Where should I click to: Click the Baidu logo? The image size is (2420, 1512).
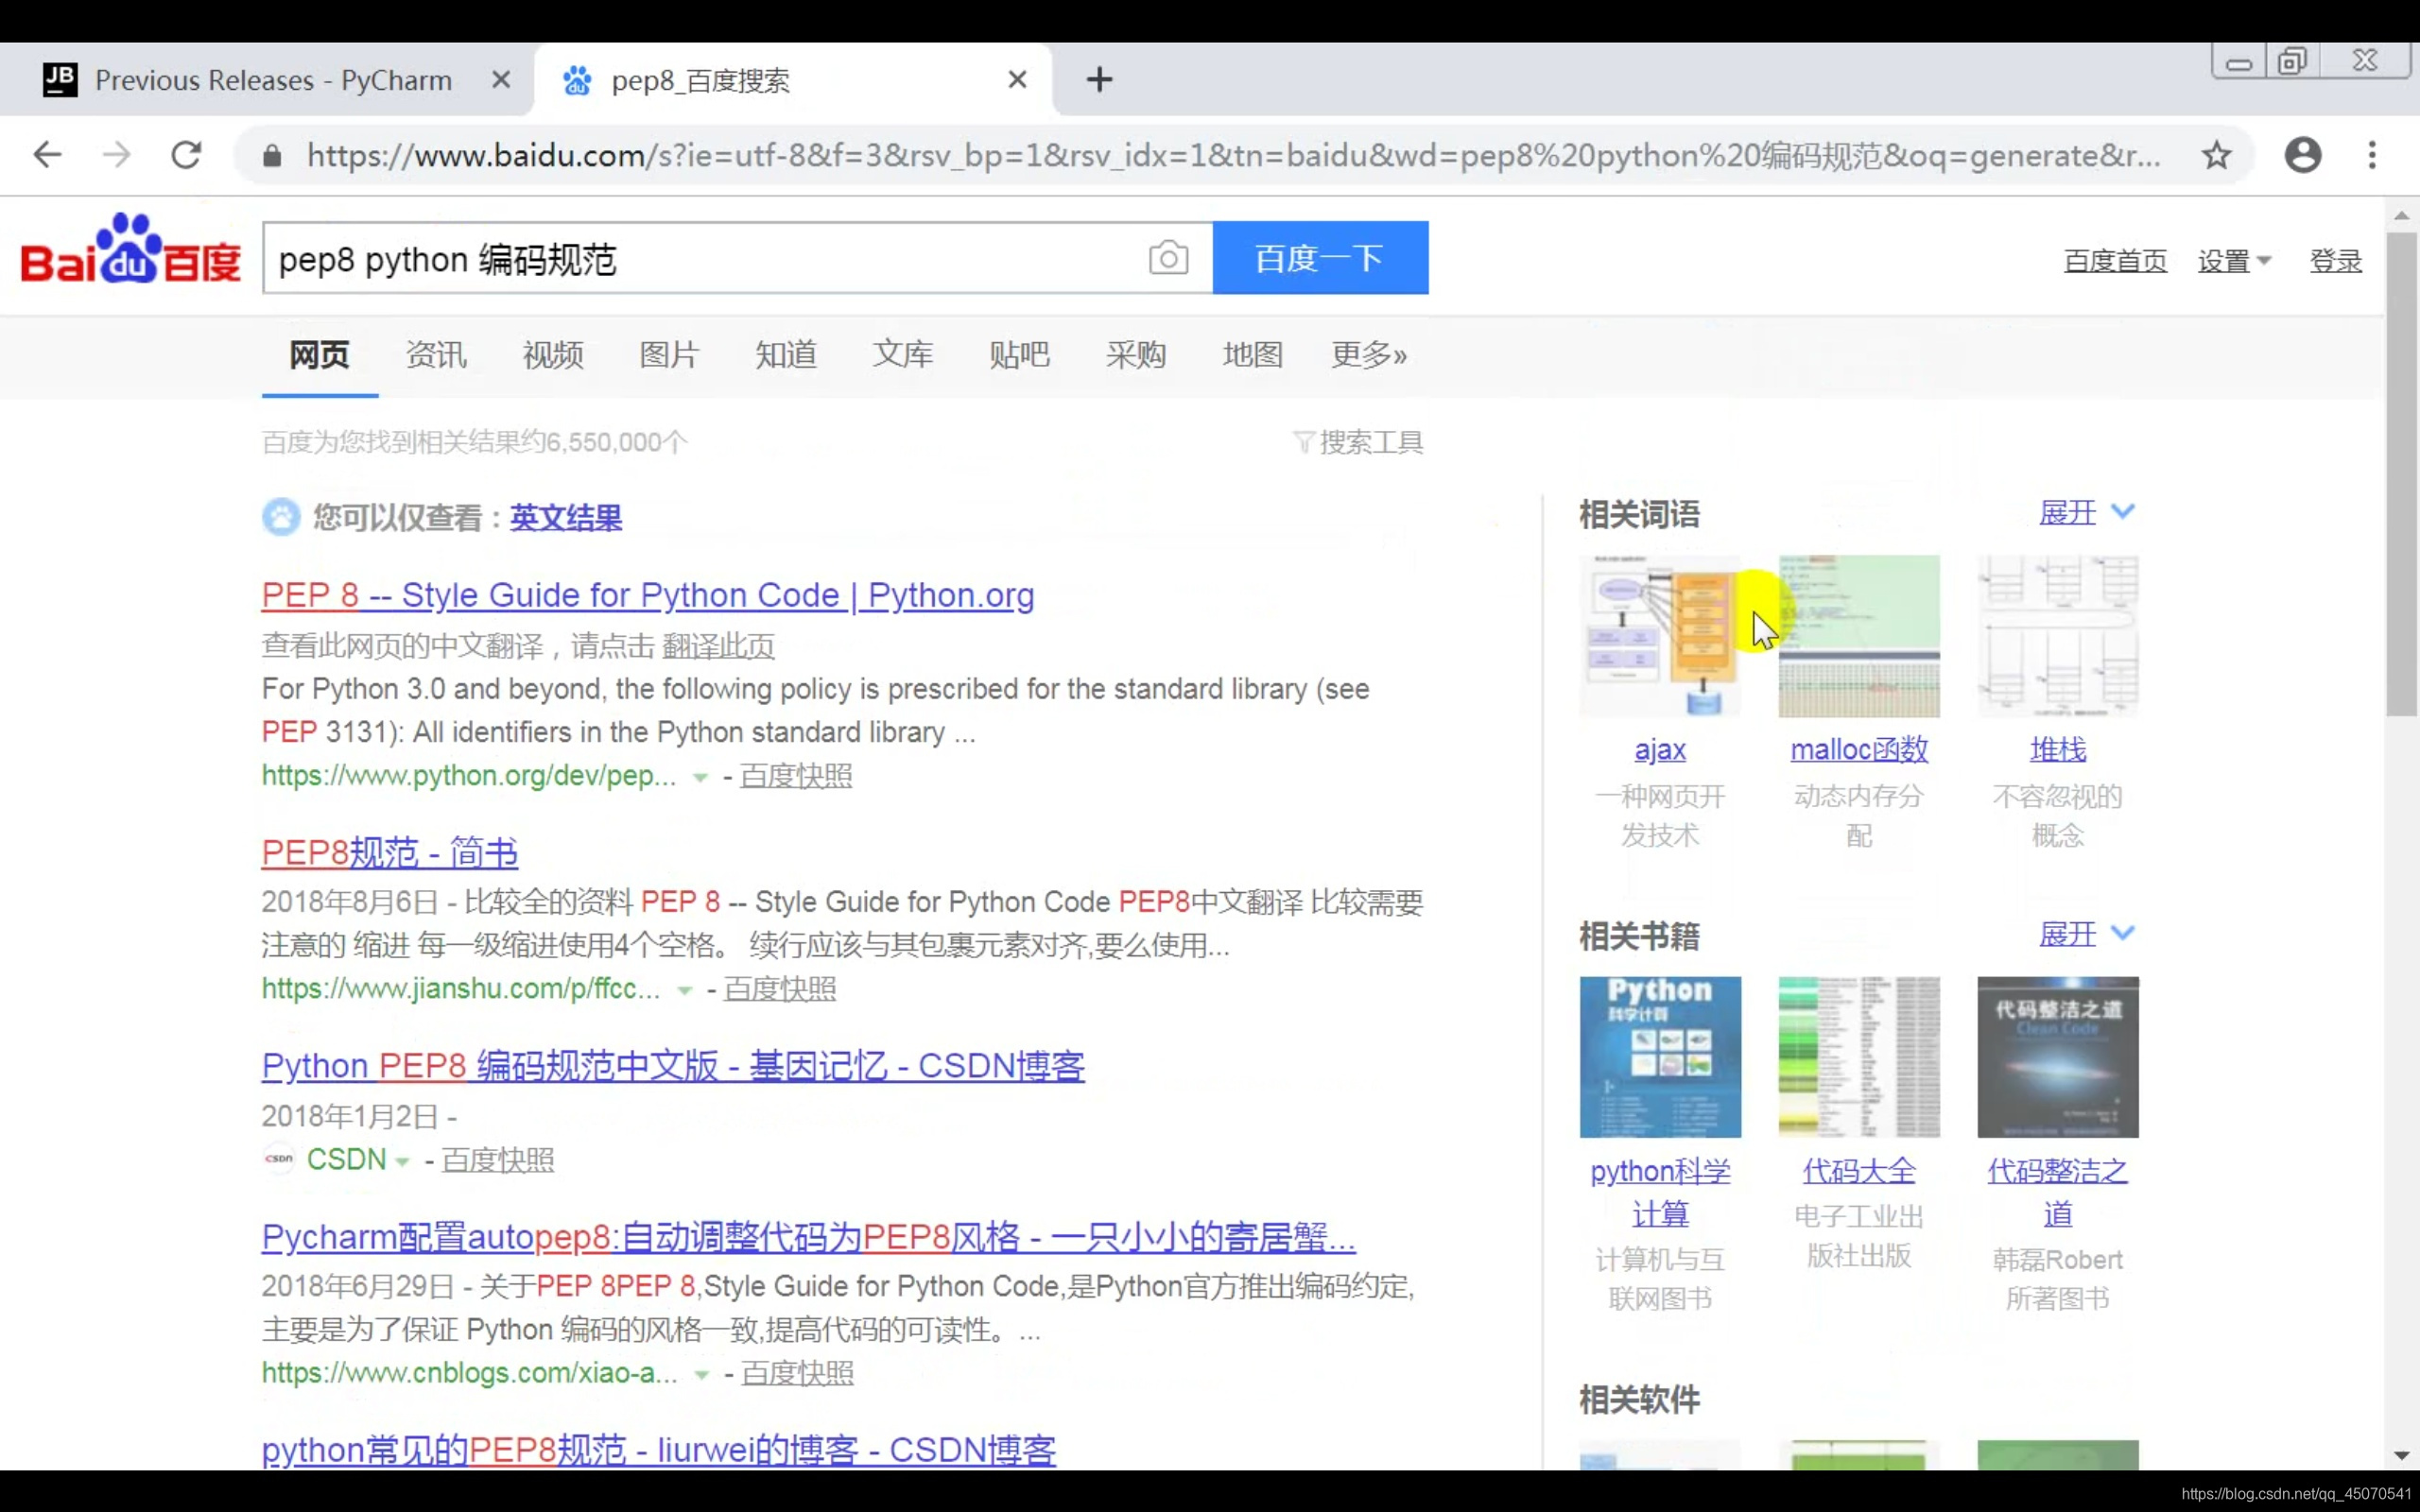coord(130,250)
